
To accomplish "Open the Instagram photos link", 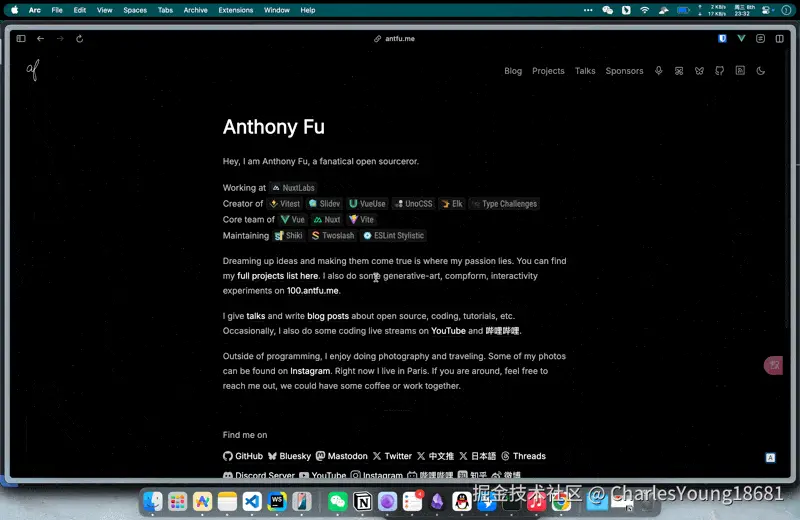I will click(310, 371).
